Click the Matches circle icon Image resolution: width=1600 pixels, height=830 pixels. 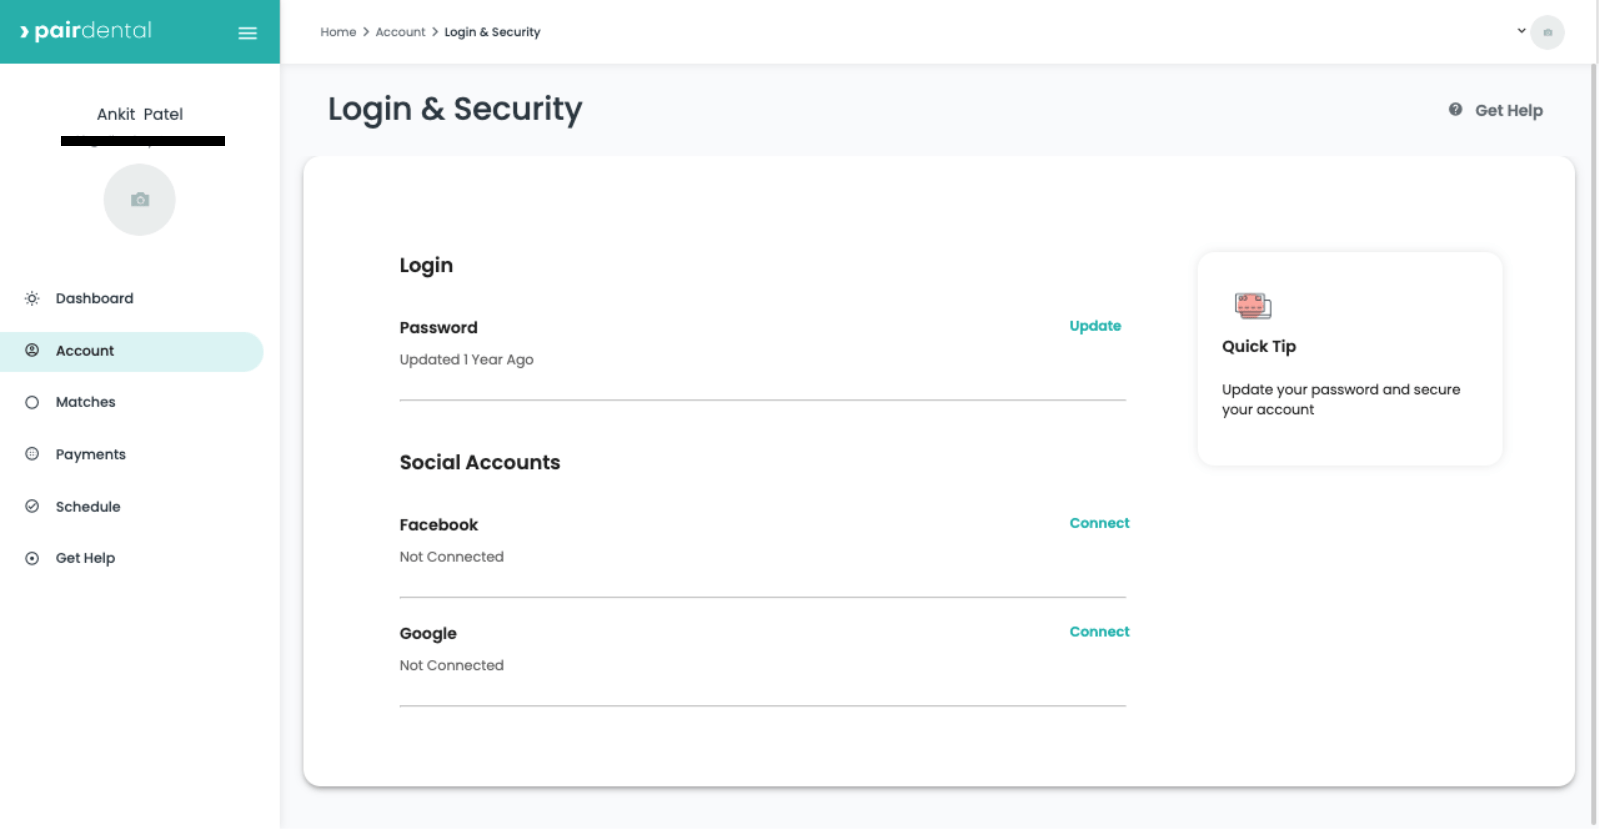(32, 403)
